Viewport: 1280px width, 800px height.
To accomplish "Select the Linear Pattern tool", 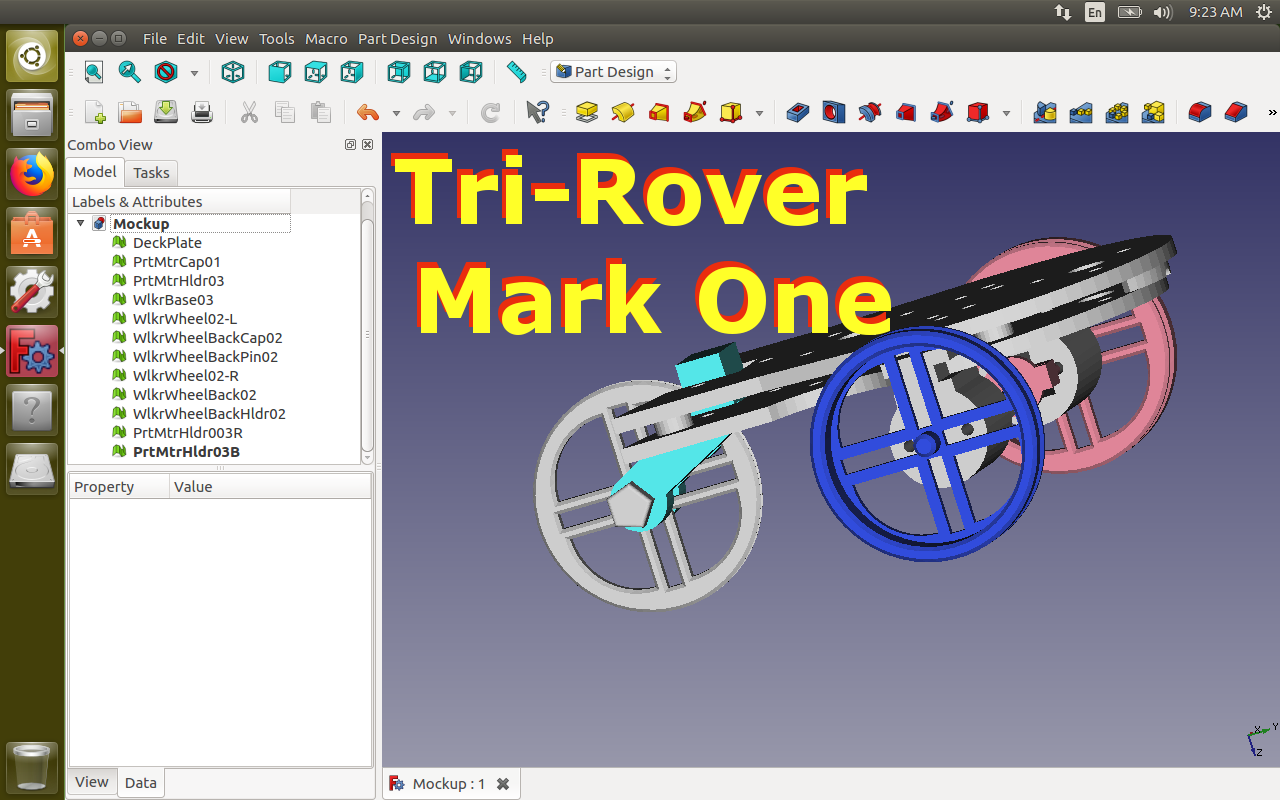I will click(1081, 112).
